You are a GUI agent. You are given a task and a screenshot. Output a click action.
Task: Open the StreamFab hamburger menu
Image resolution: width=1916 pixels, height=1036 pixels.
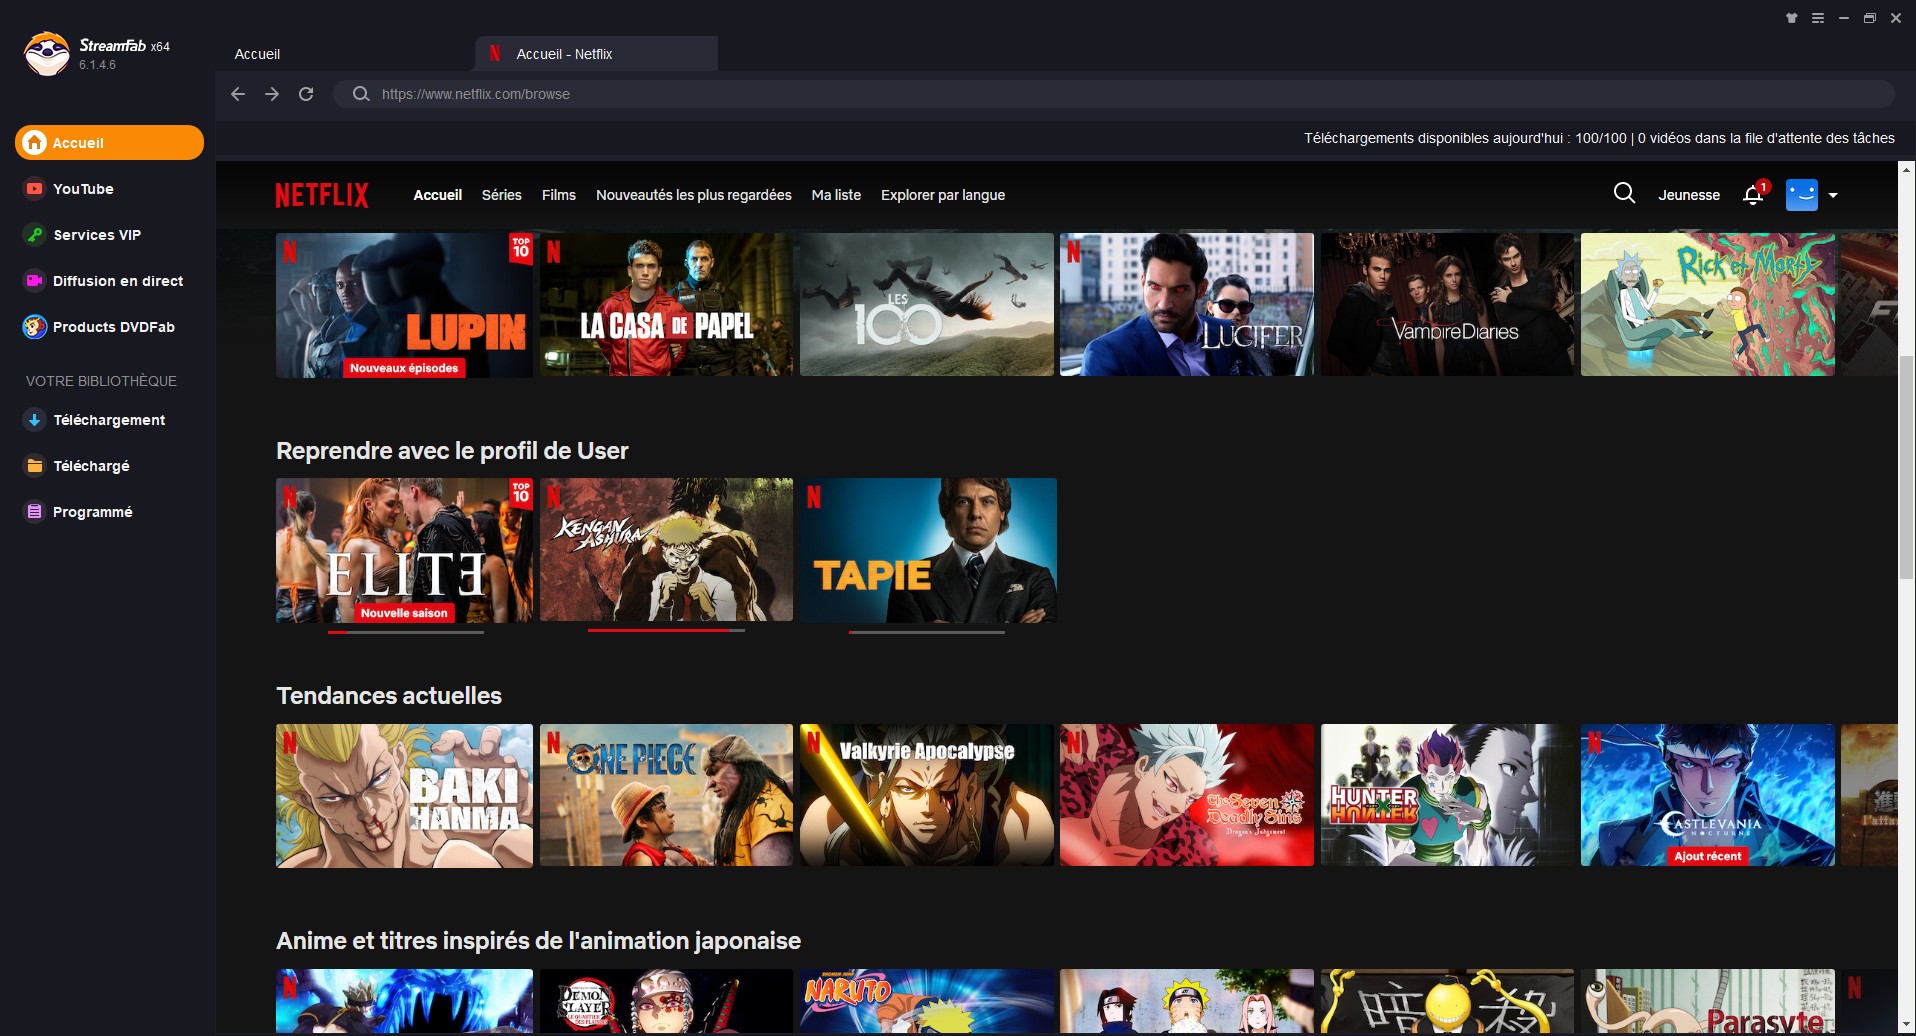(1818, 18)
